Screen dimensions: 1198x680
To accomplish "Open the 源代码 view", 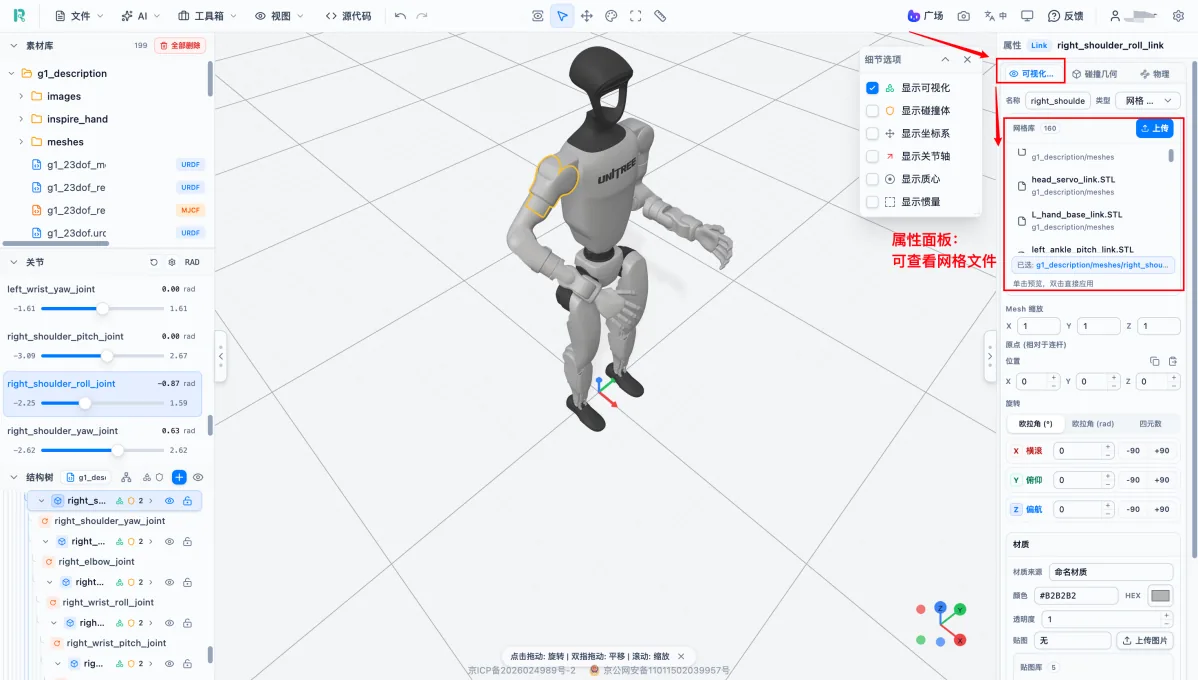I will (x=348, y=16).
